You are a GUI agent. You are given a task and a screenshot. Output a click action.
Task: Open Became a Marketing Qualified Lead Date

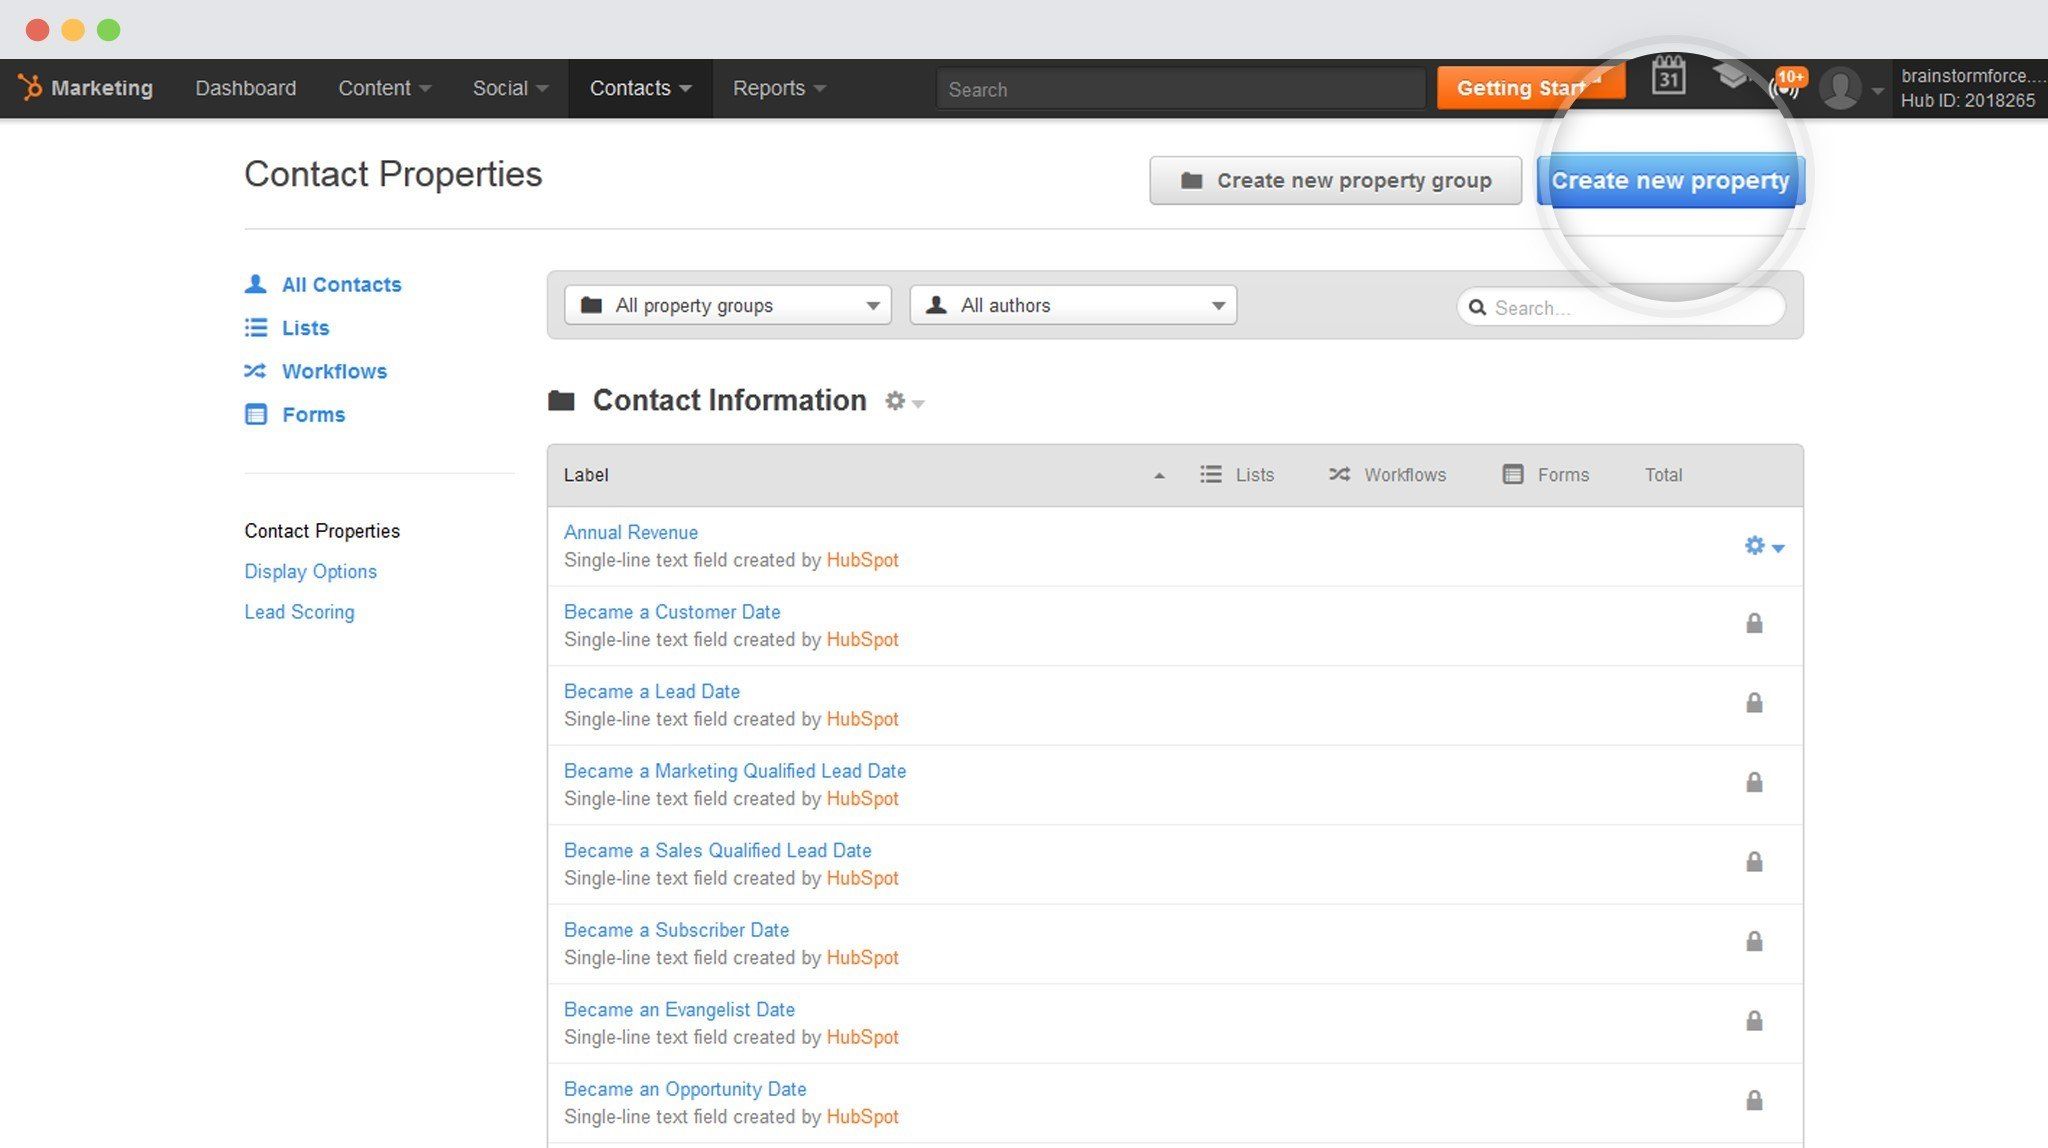pos(735,770)
